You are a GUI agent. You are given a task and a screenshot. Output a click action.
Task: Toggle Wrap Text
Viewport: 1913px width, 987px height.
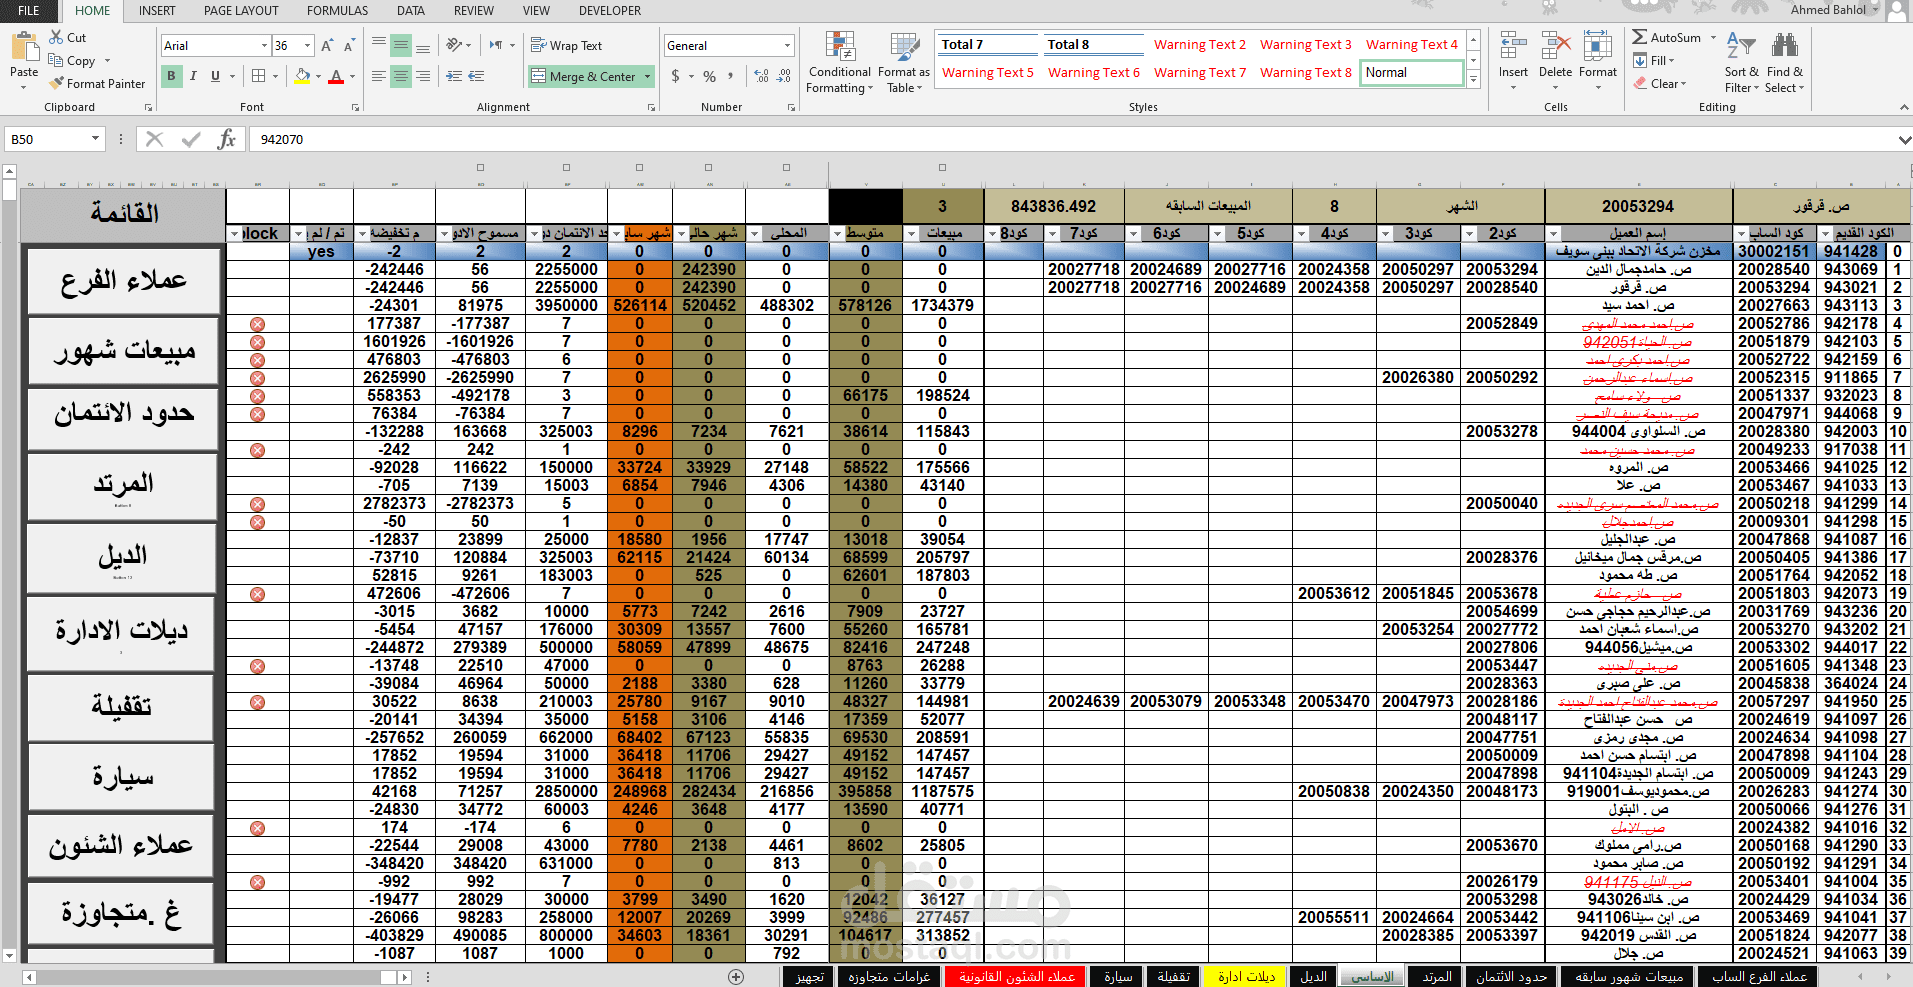(x=566, y=45)
